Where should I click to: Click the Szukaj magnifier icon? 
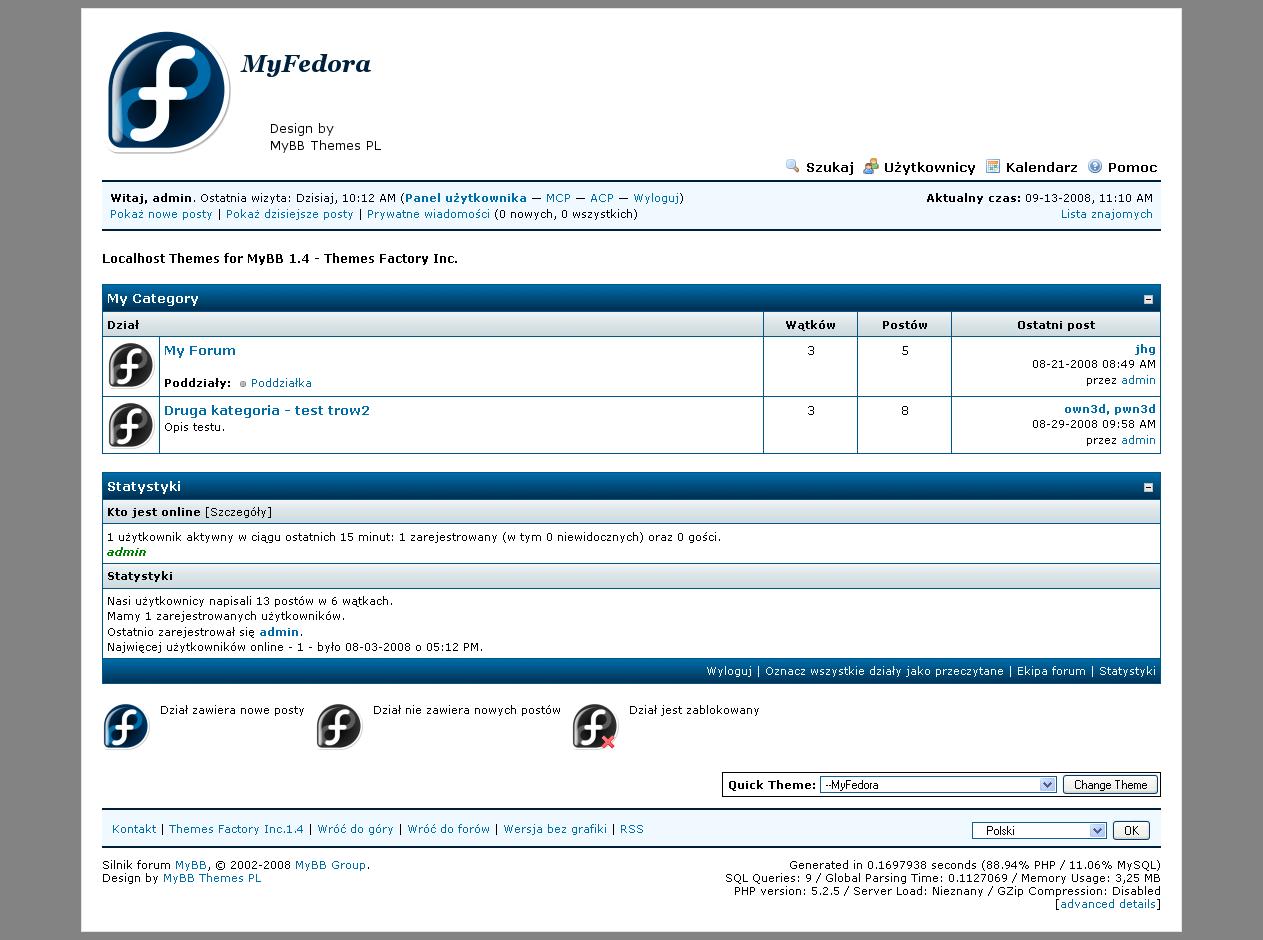[793, 167]
